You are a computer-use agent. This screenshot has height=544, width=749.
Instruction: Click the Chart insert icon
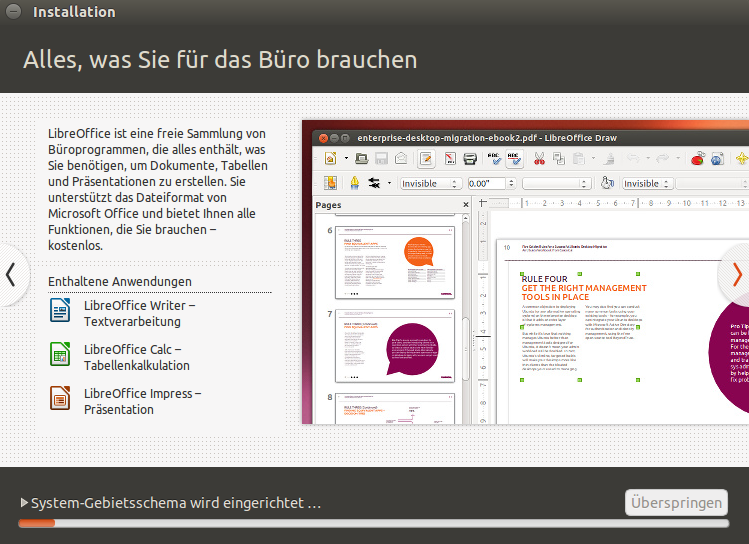[x=698, y=159]
